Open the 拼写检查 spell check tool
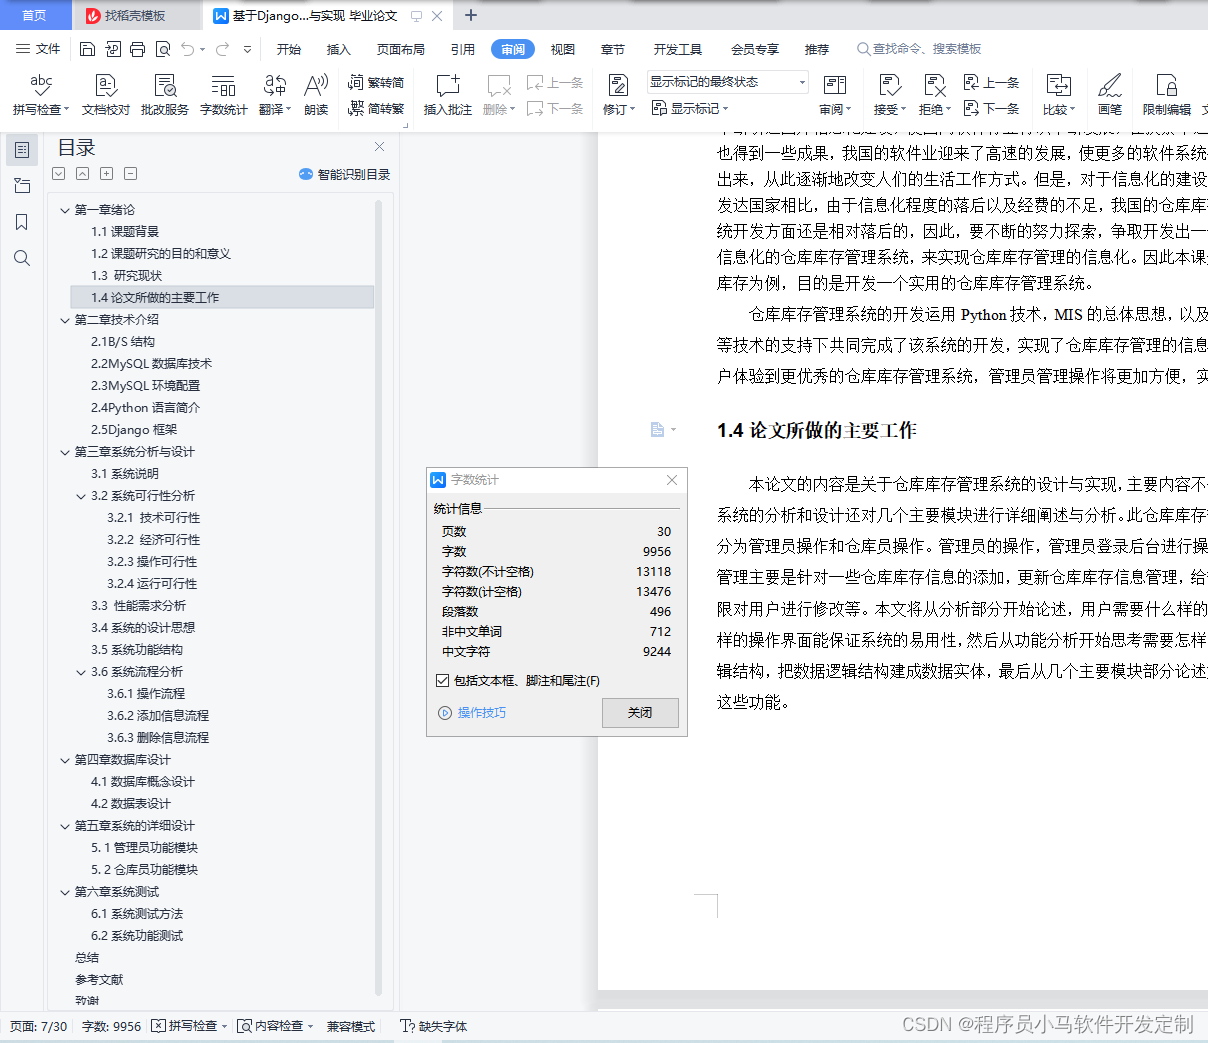Viewport: 1208px width, 1043px height. [37, 95]
